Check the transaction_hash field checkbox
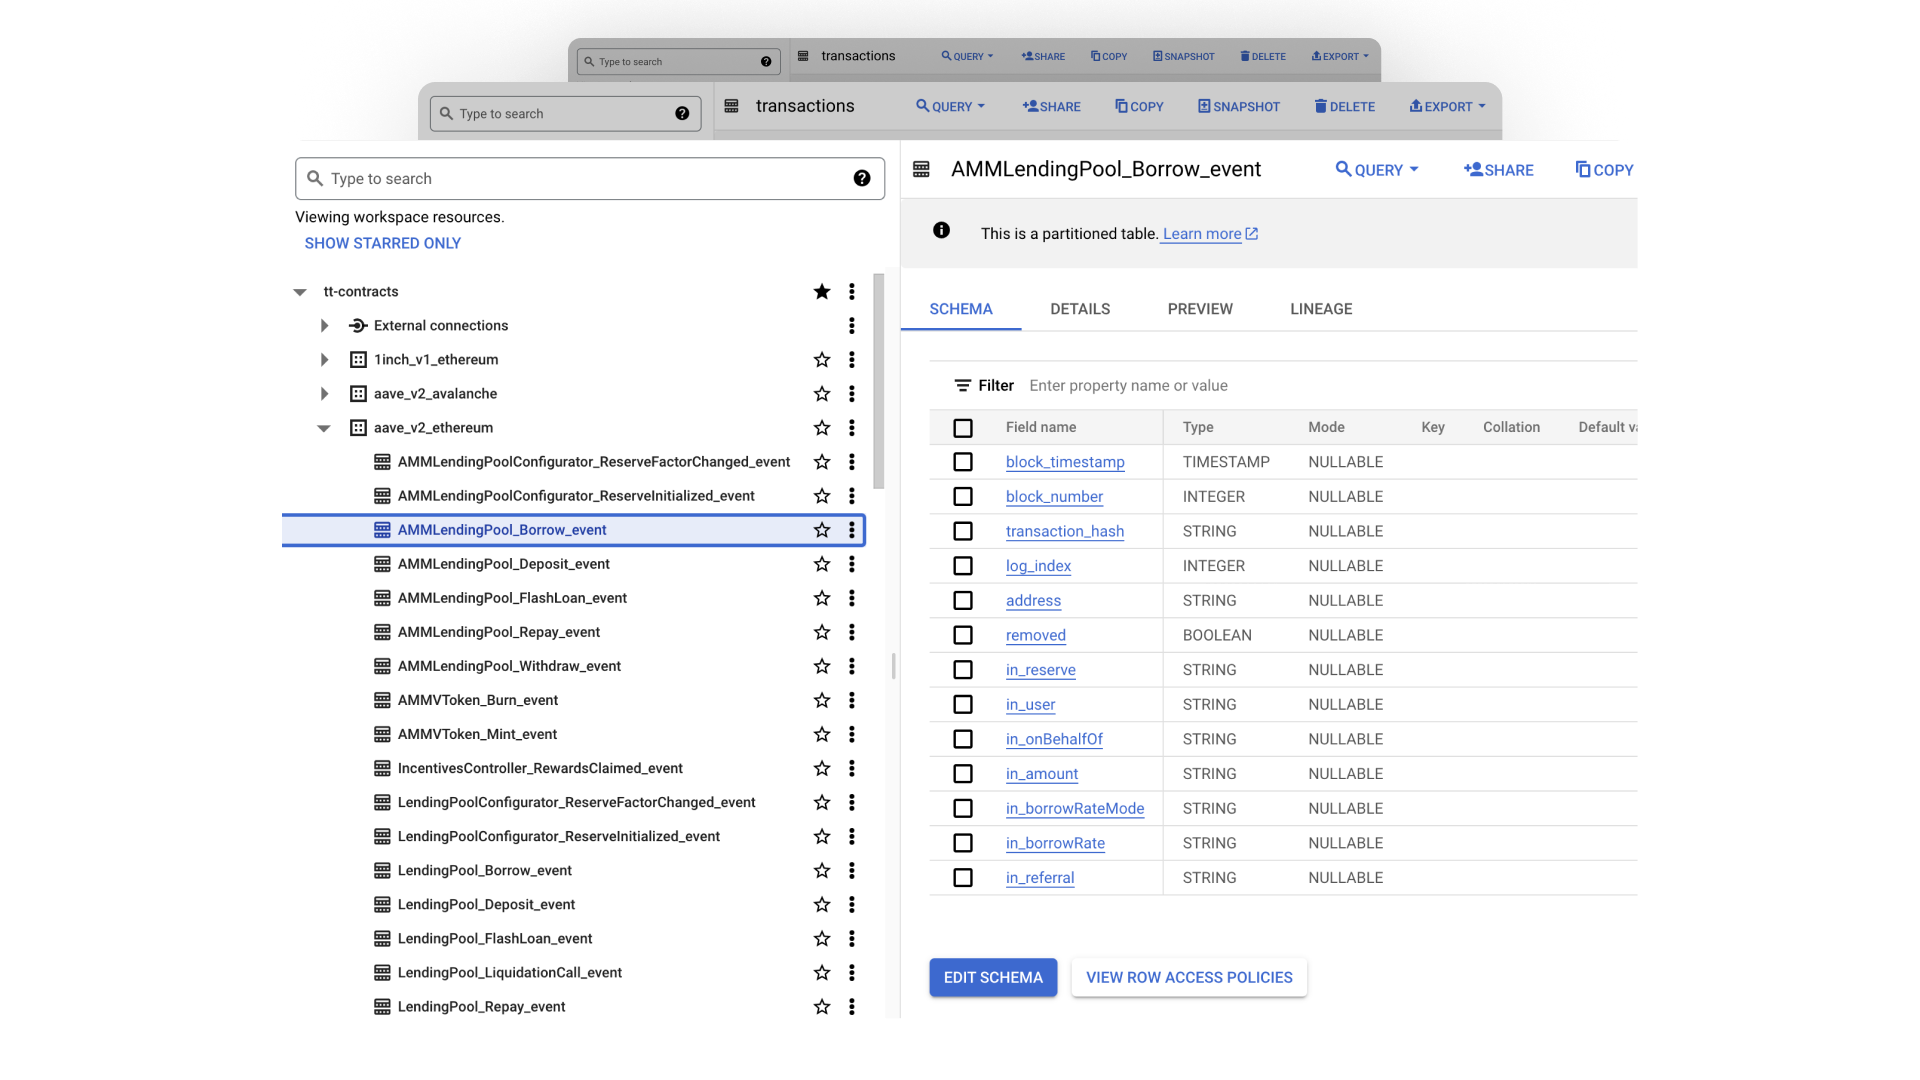Viewport: 1920px width, 1080px height. [963, 532]
